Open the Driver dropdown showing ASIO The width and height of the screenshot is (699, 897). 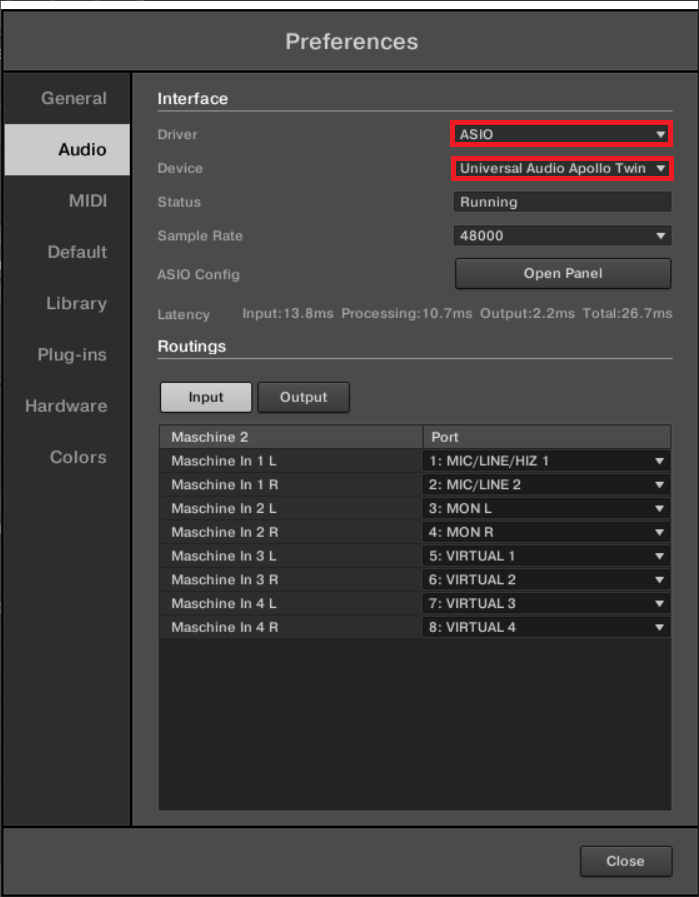tap(560, 133)
